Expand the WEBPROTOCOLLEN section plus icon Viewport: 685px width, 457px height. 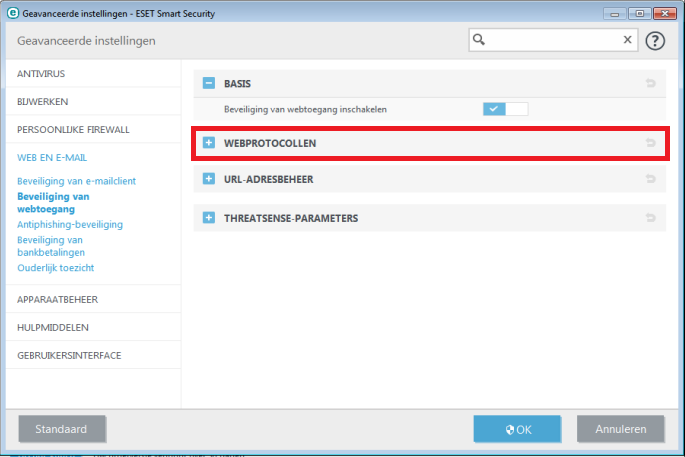click(x=209, y=143)
